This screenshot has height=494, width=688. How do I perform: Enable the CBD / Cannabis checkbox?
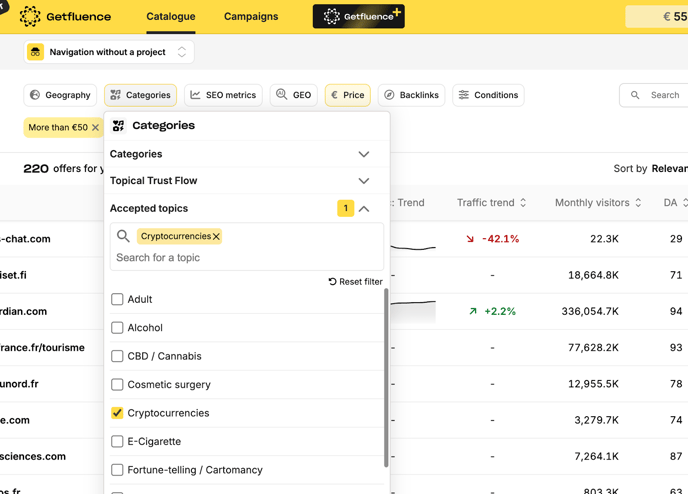pos(117,356)
